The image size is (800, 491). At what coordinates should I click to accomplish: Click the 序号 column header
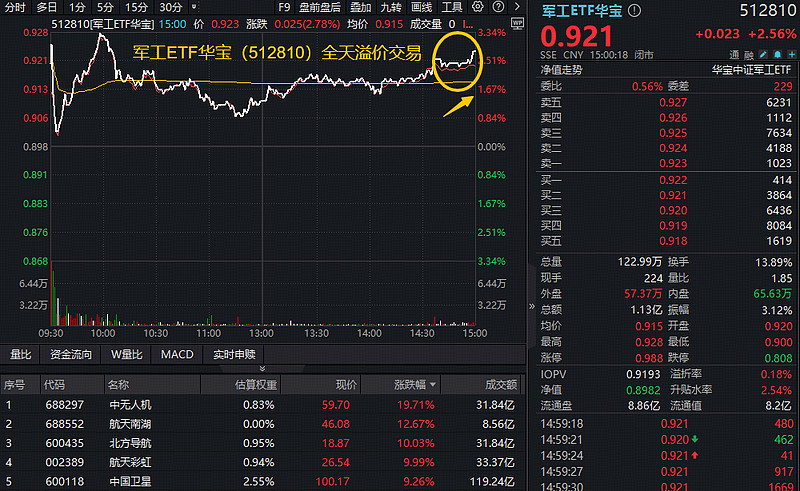(14, 385)
